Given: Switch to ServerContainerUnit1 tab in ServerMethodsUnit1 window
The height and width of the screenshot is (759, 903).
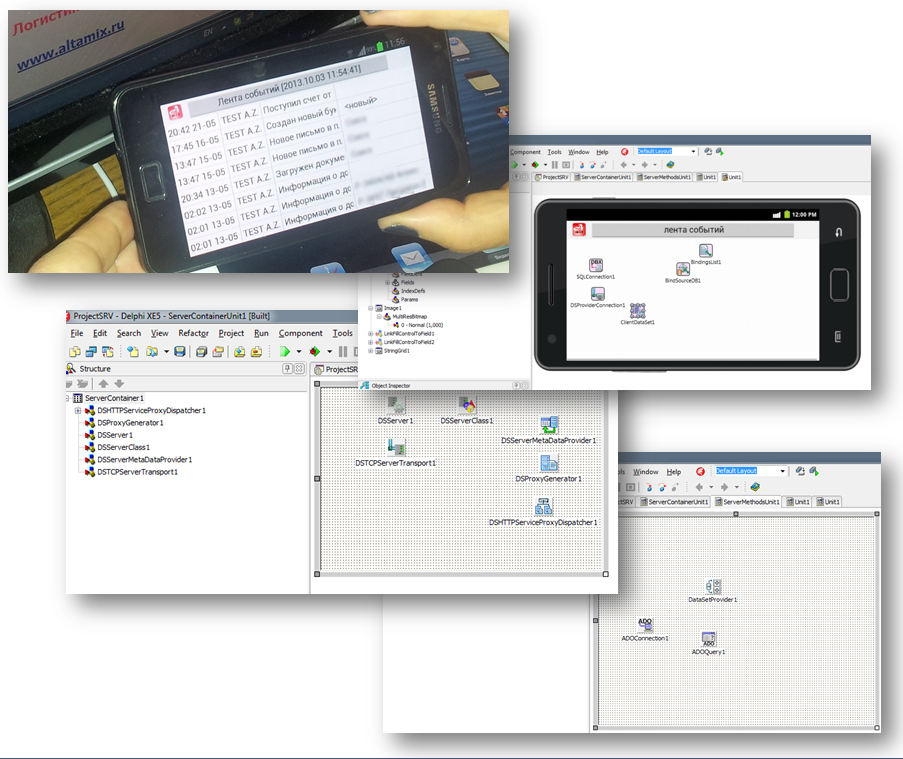Looking at the screenshot, I should pyautogui.click(x=674, y=502).
